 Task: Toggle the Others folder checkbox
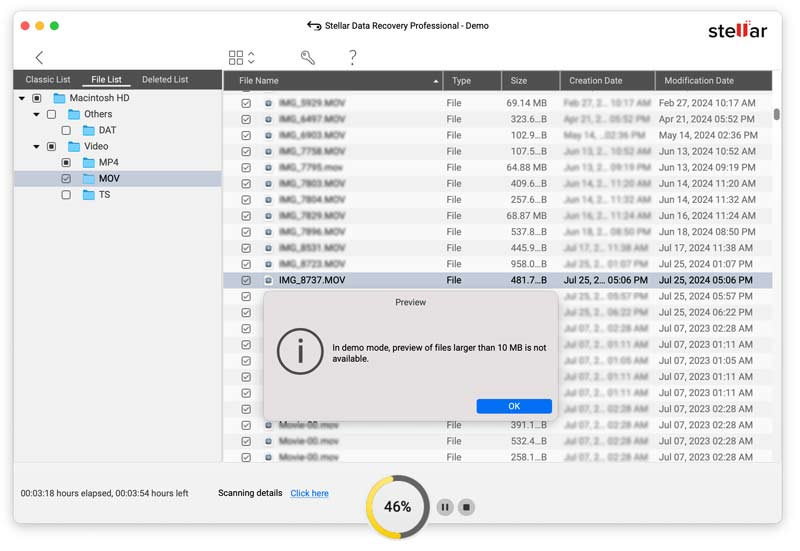52,114
